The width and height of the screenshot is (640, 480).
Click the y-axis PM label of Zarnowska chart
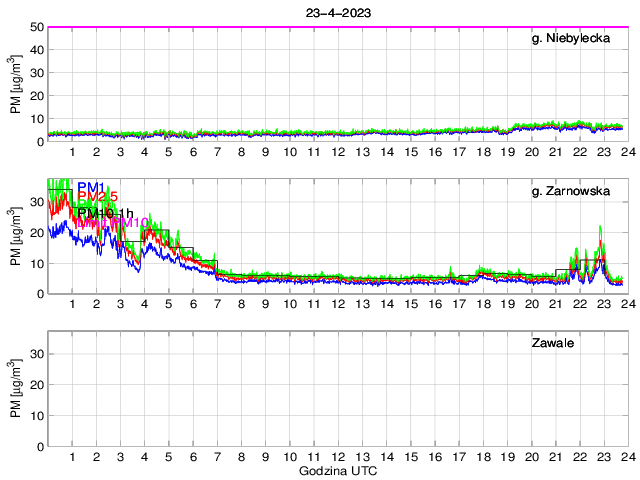(x=17, y=237)
